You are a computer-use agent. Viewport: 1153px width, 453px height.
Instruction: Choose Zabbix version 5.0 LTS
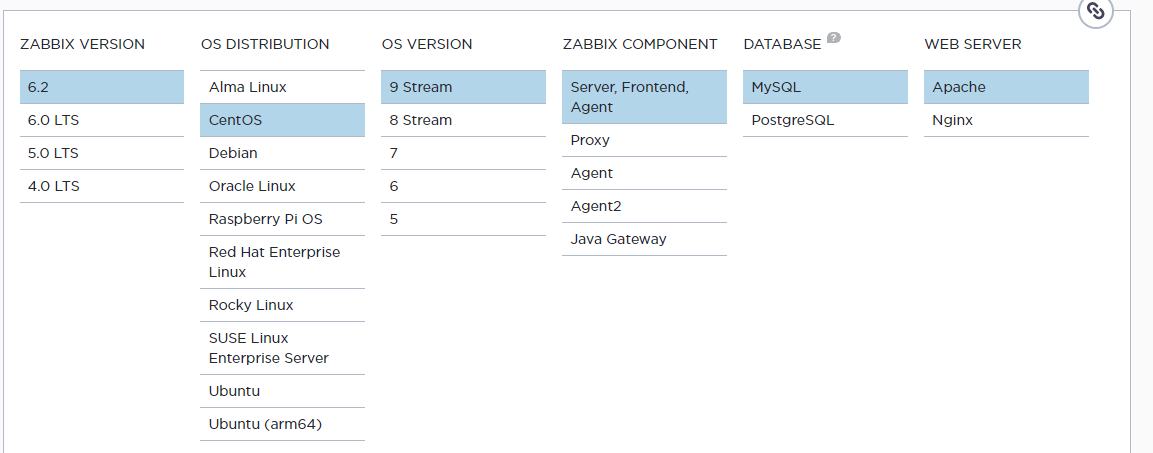101,153
